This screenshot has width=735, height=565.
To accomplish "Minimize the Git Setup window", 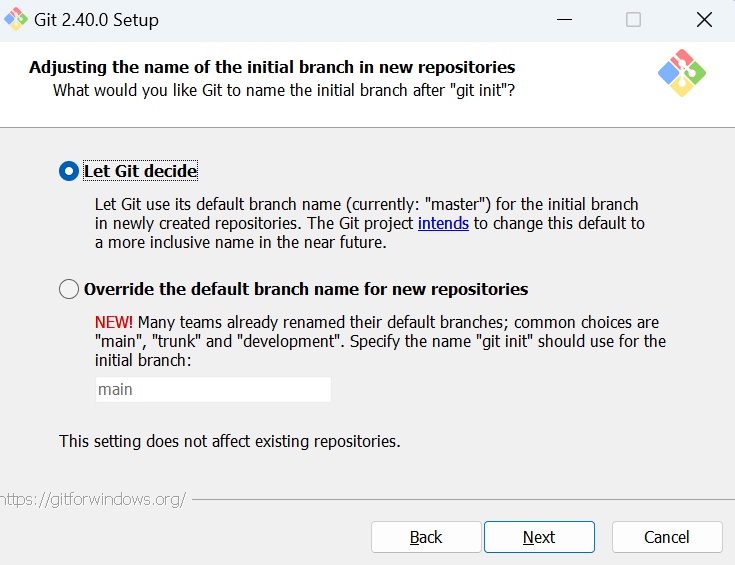I will point(564,20).
